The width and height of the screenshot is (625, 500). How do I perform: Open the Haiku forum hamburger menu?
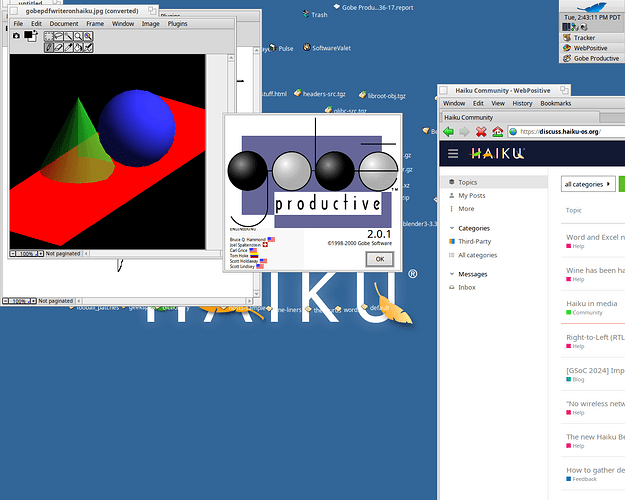click(x=453, y=154)
